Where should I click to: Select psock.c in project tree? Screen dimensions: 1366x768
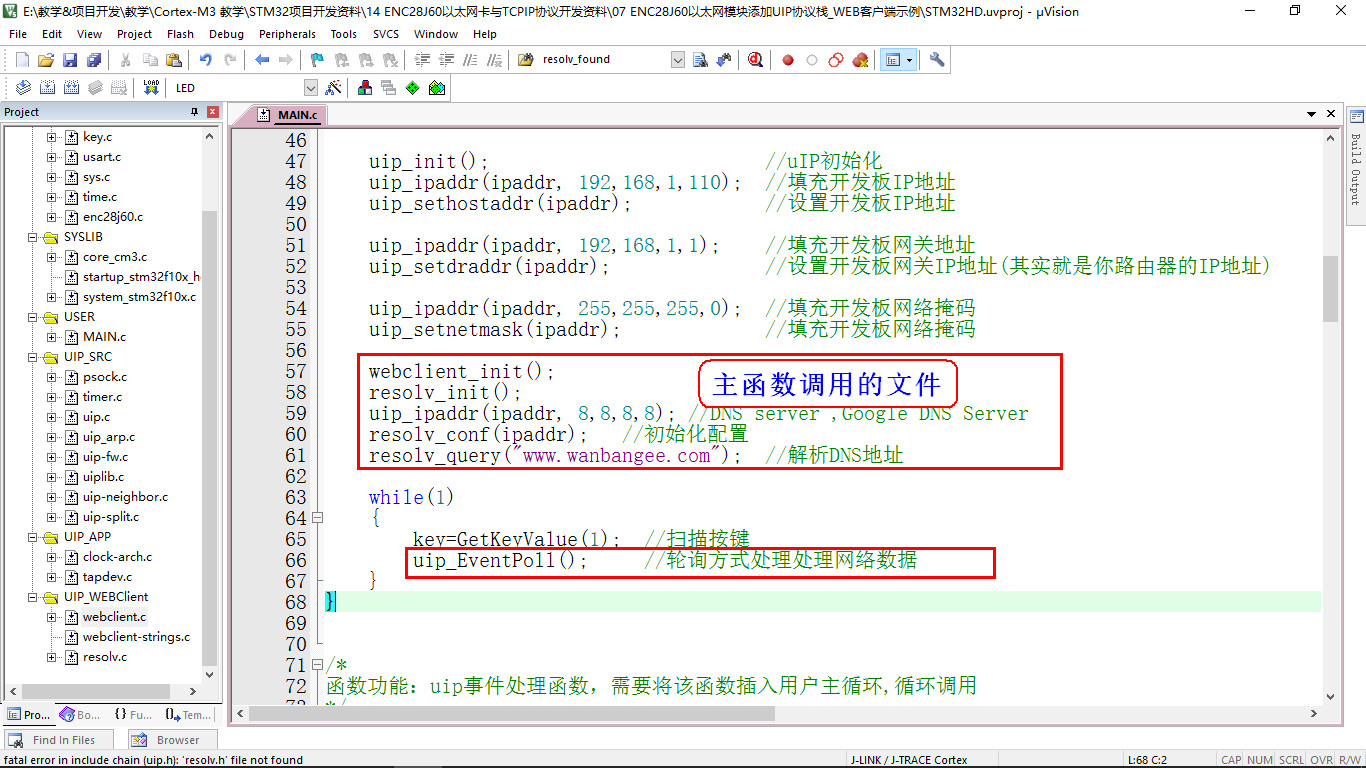pyautogui.click(x=105, y=377)
